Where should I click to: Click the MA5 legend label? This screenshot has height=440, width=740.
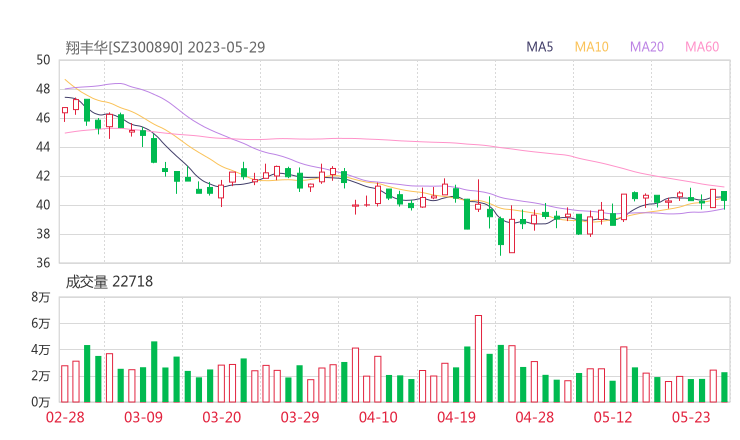click(x=539, y=47)
